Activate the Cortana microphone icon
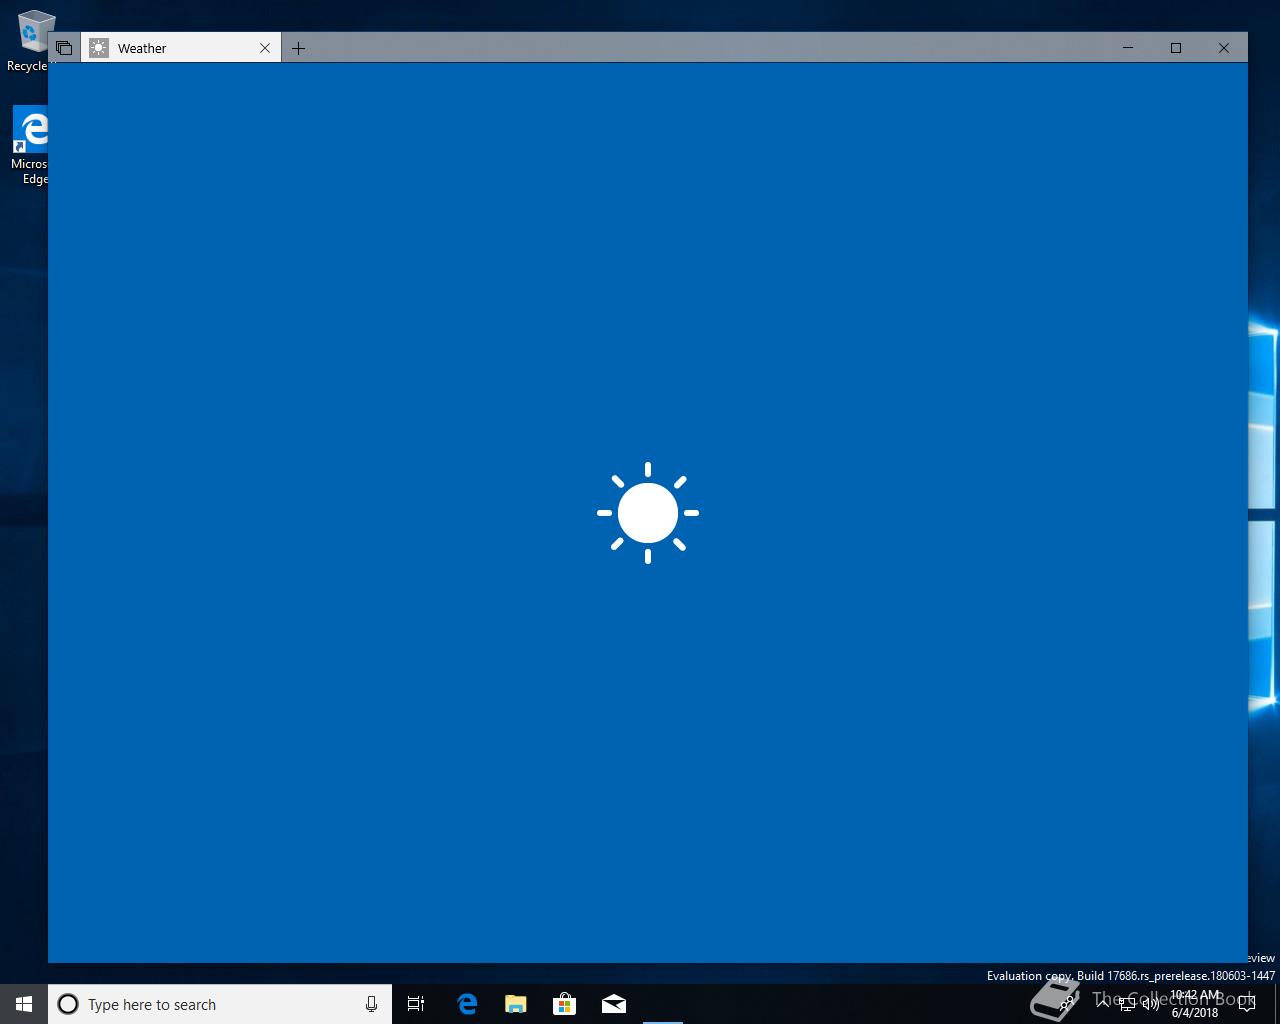The image size is (1280, 1024). (x=371, y=1004)
